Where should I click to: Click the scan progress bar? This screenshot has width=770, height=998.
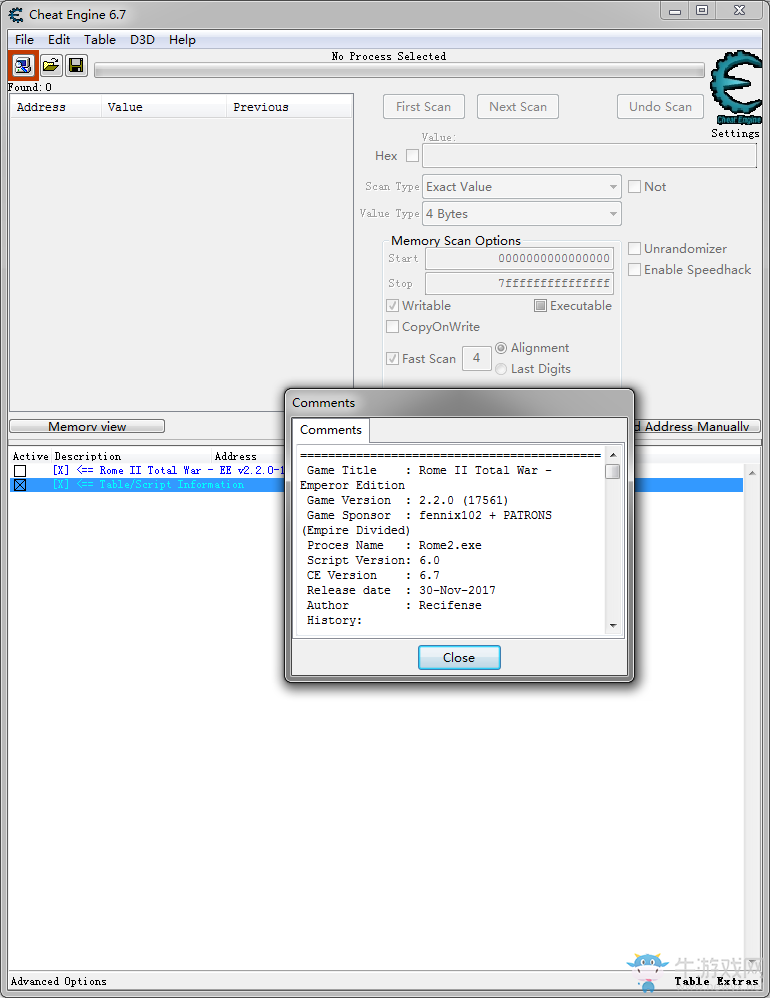coord(399,70)
